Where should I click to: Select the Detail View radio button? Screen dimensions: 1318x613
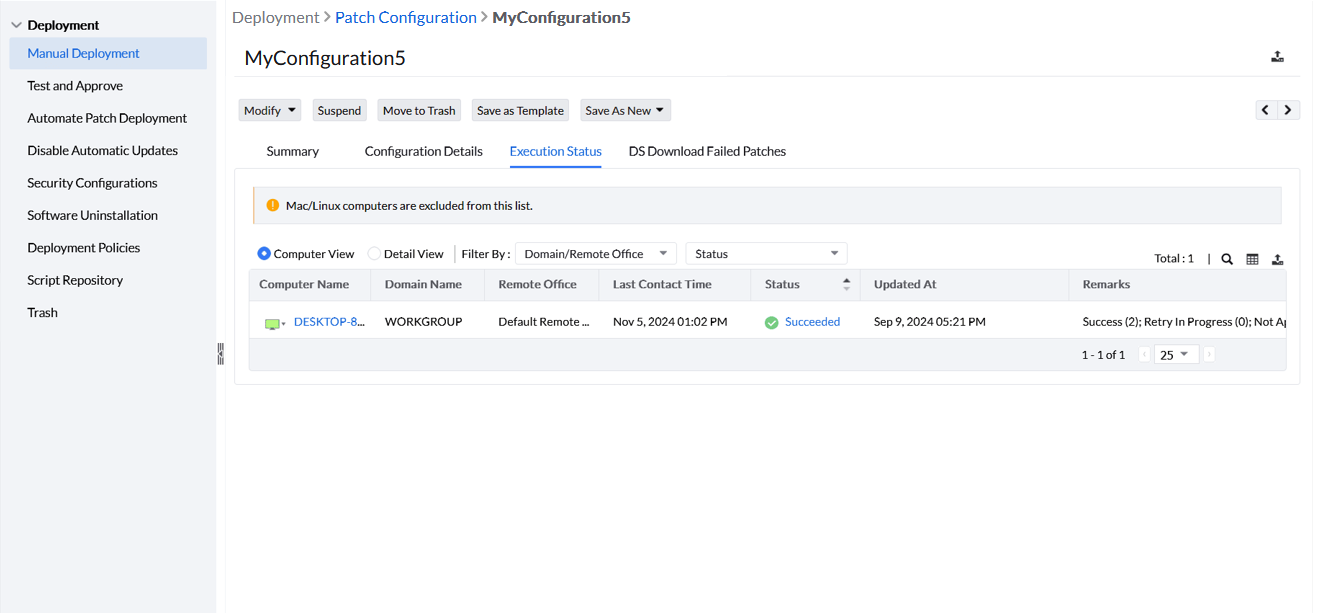pos(374,254)
